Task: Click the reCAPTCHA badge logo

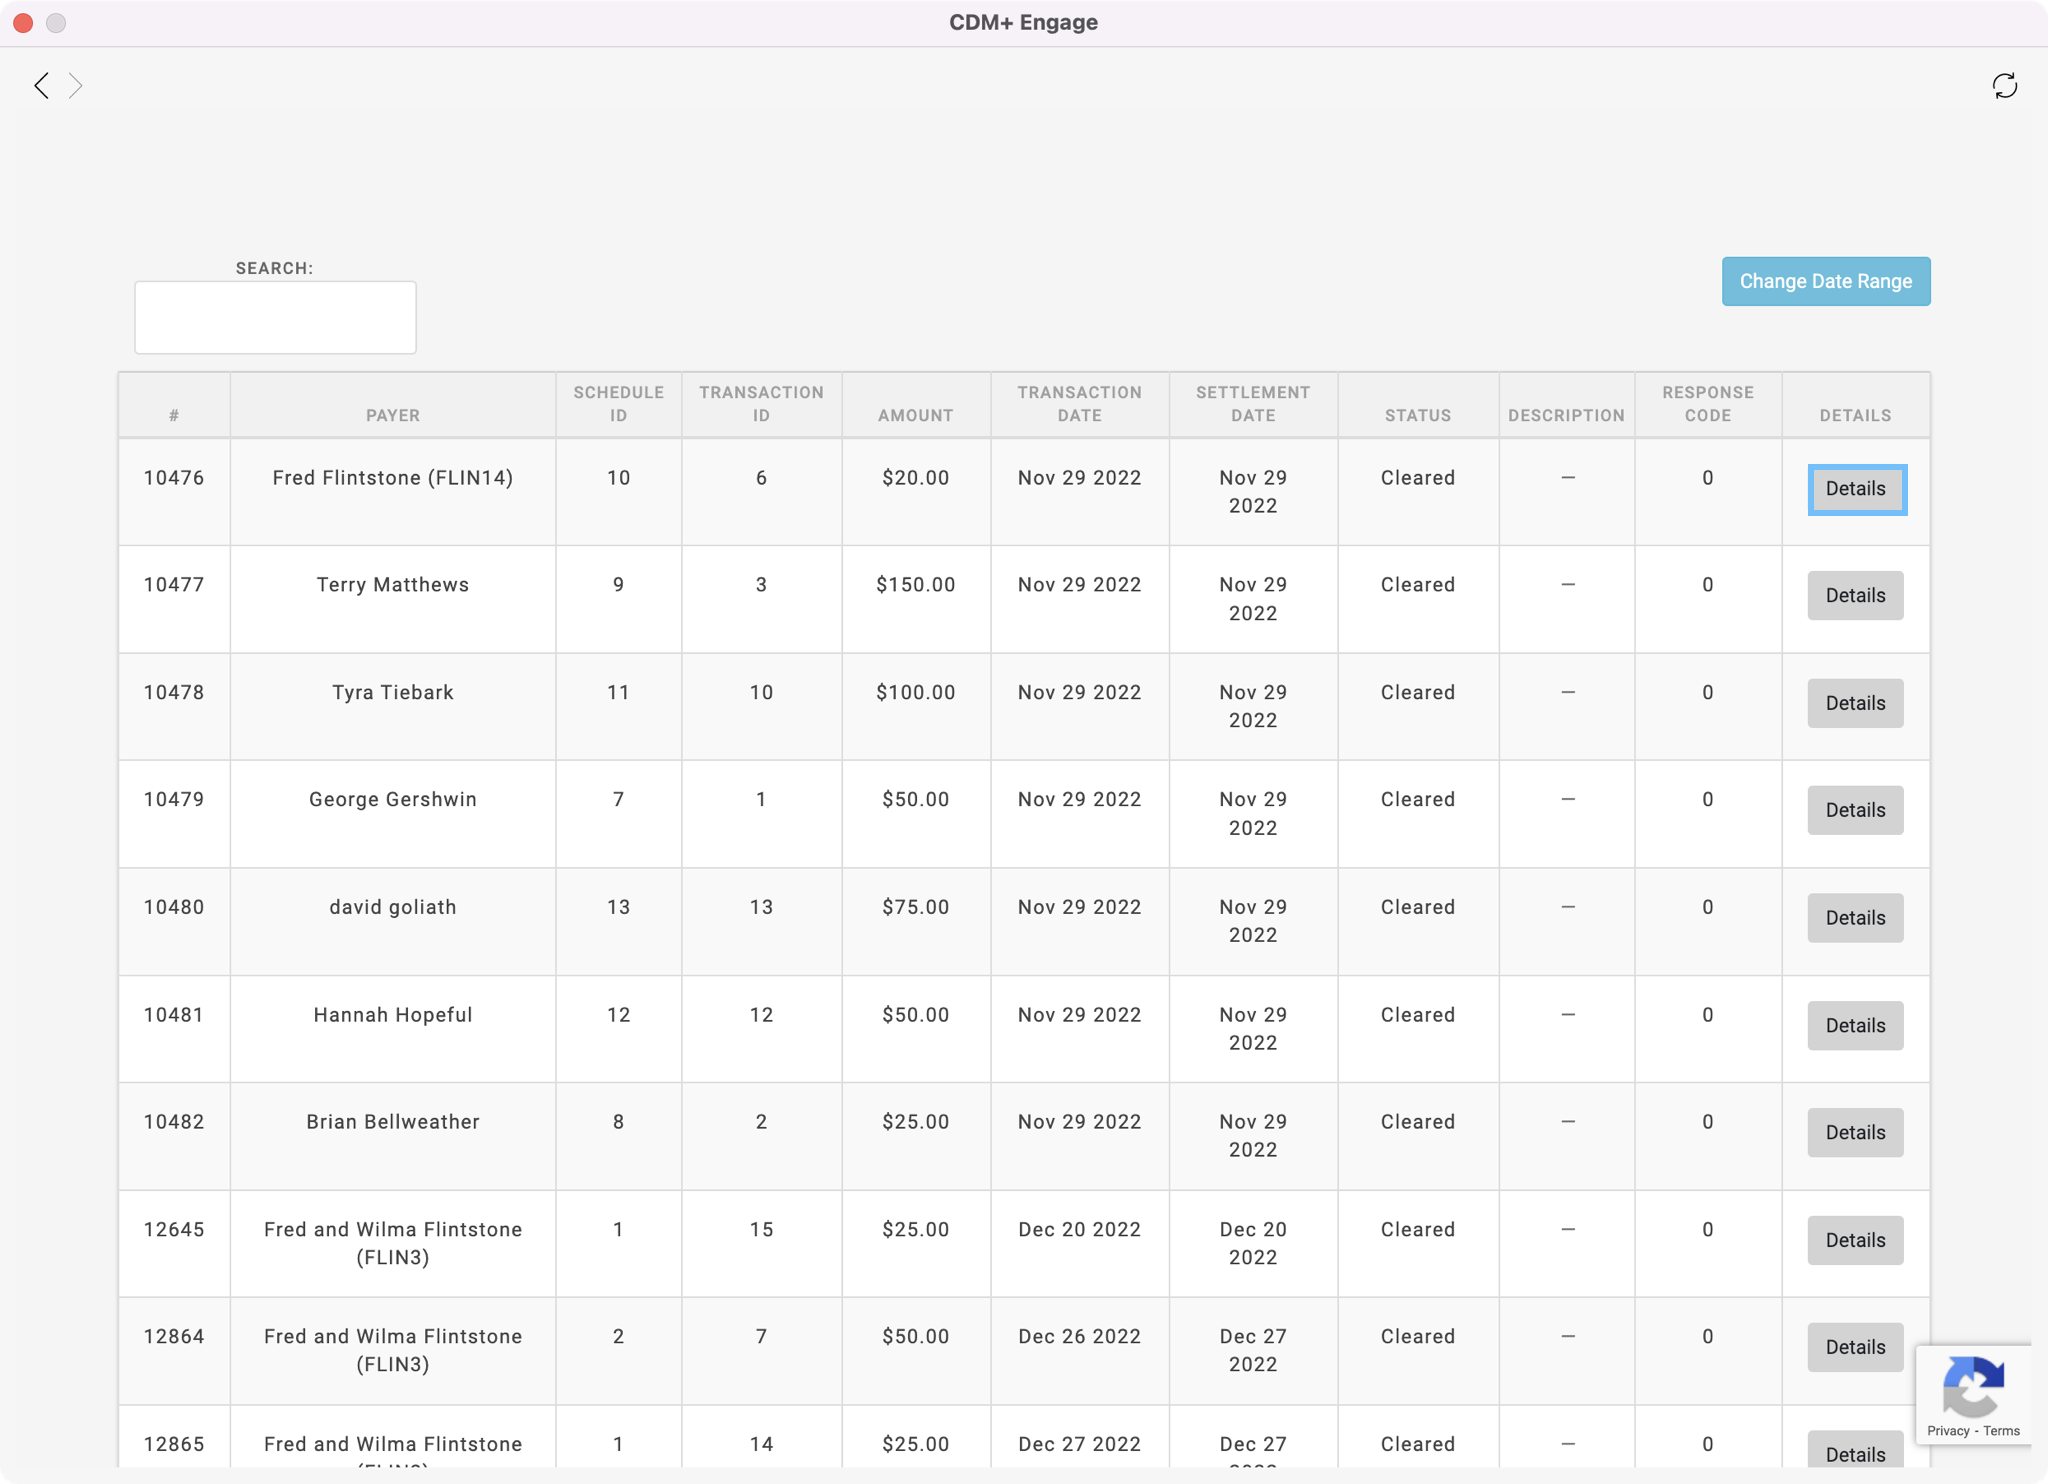Action: (x=1972, y=1386)
